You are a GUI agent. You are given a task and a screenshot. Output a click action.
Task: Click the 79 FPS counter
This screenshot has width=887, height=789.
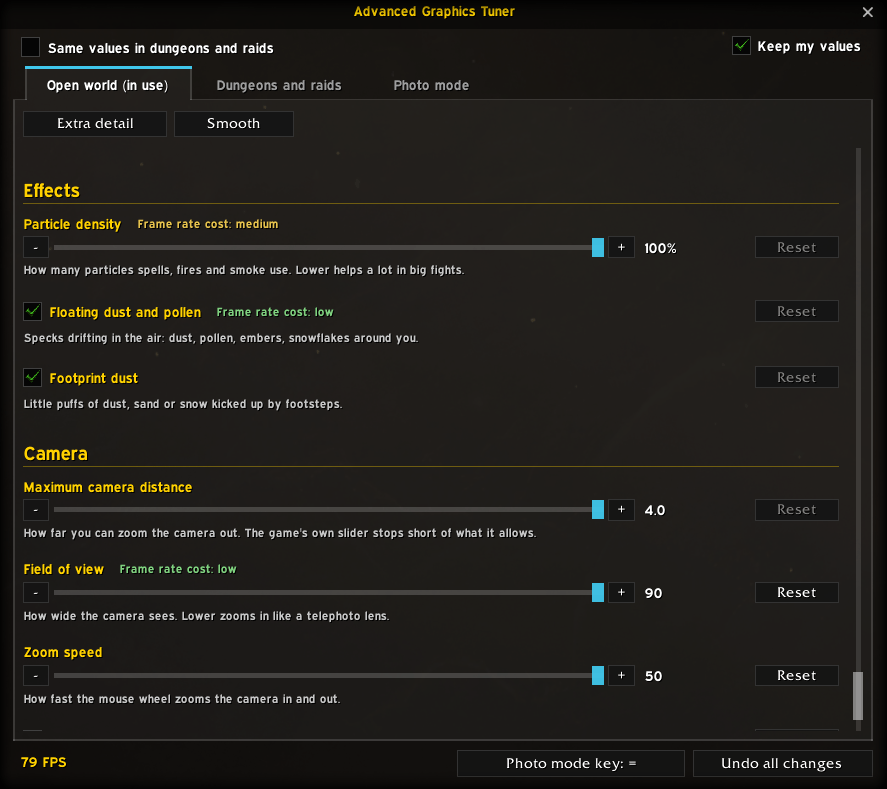coord(44,762)
